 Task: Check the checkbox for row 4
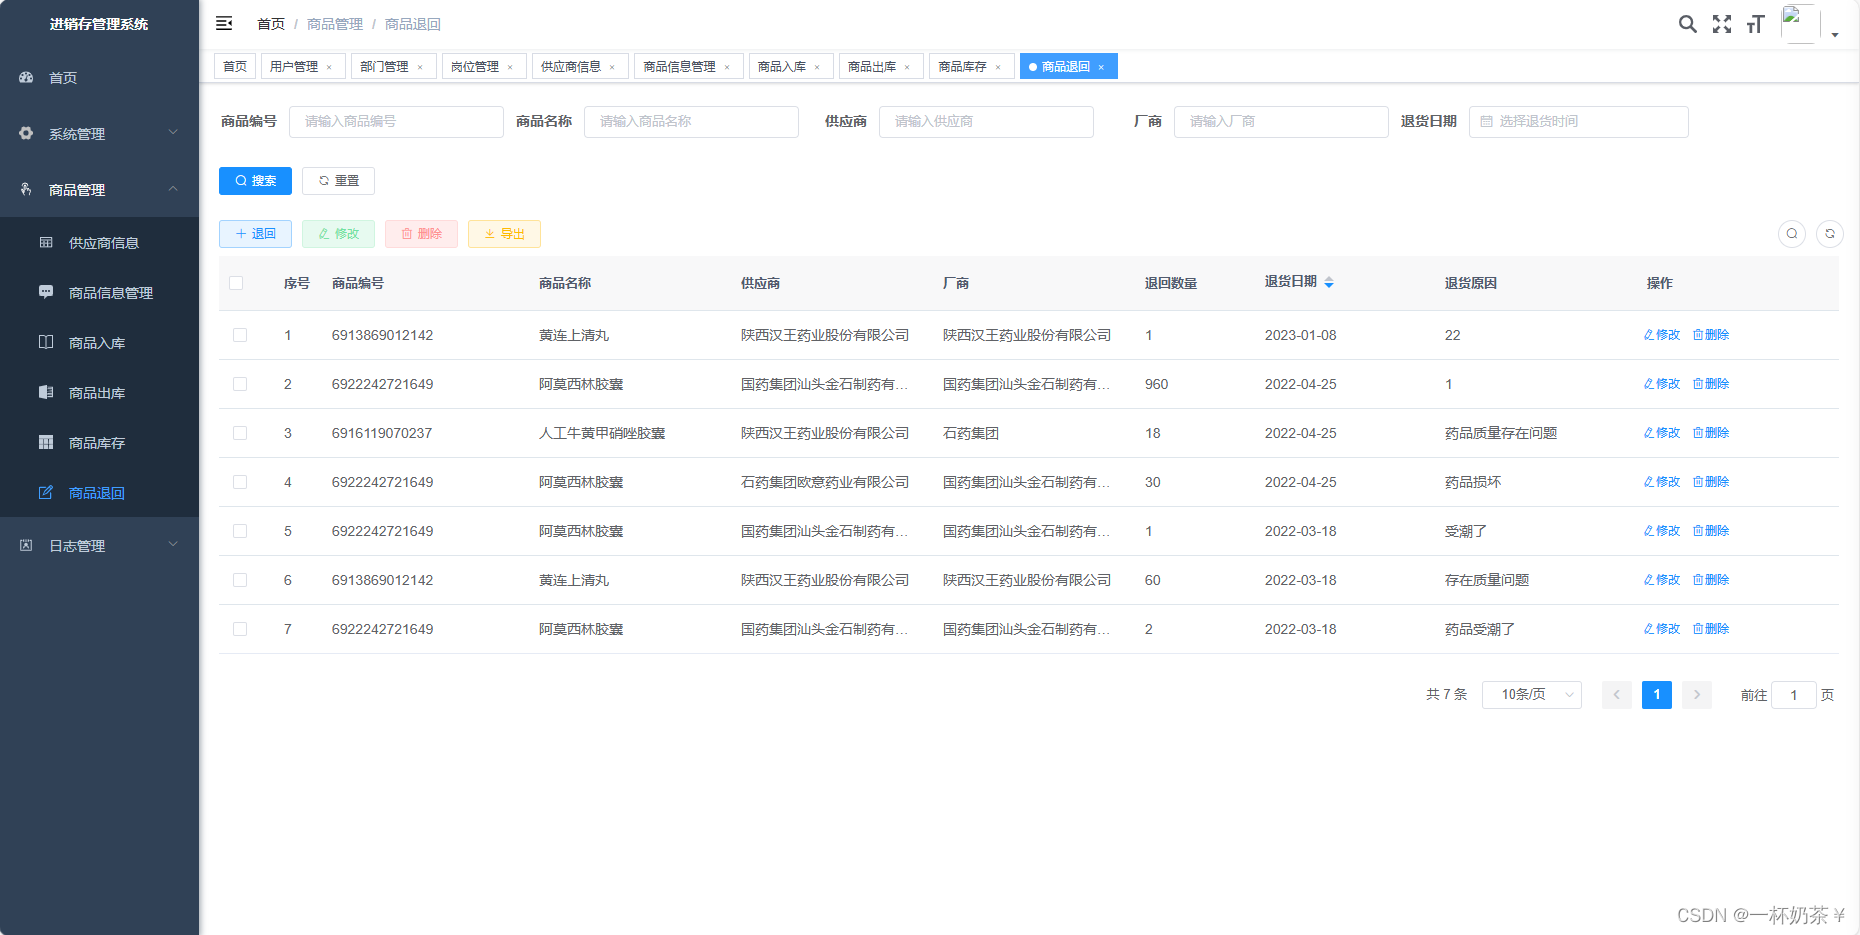(240, 482)
